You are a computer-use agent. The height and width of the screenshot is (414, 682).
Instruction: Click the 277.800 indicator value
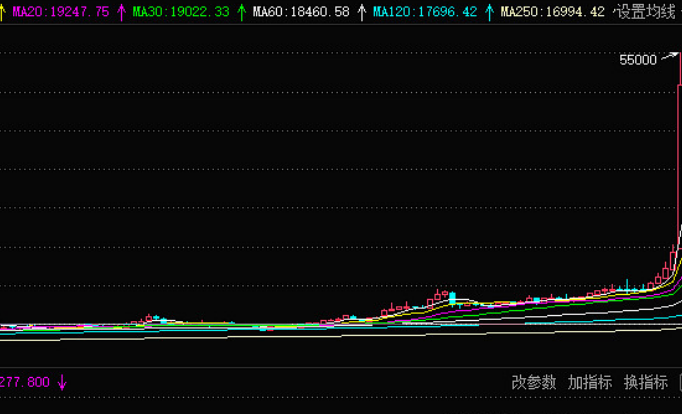24,382
